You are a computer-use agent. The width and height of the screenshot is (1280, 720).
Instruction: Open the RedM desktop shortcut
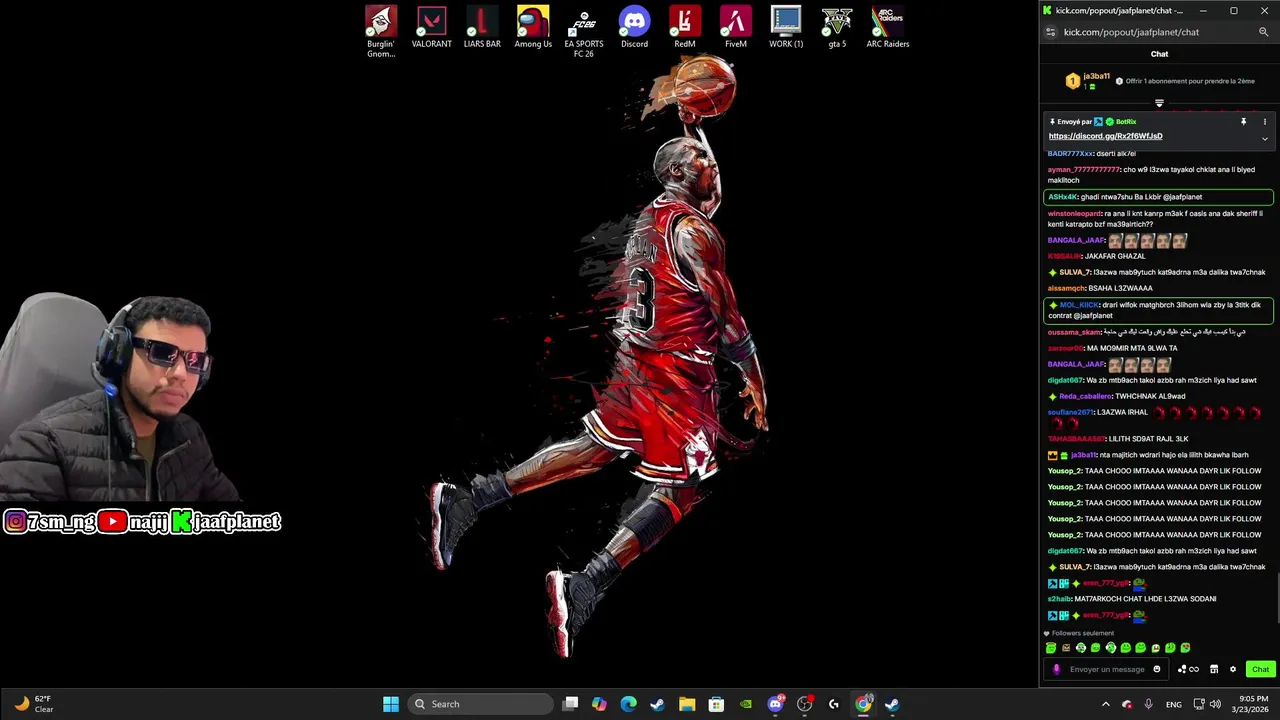[685, 28]
